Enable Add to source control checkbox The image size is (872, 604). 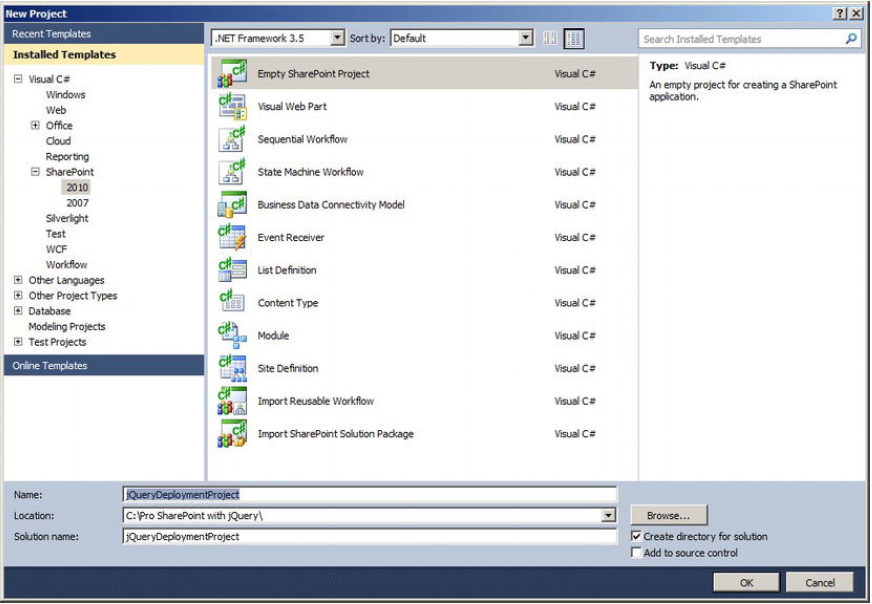636,553
